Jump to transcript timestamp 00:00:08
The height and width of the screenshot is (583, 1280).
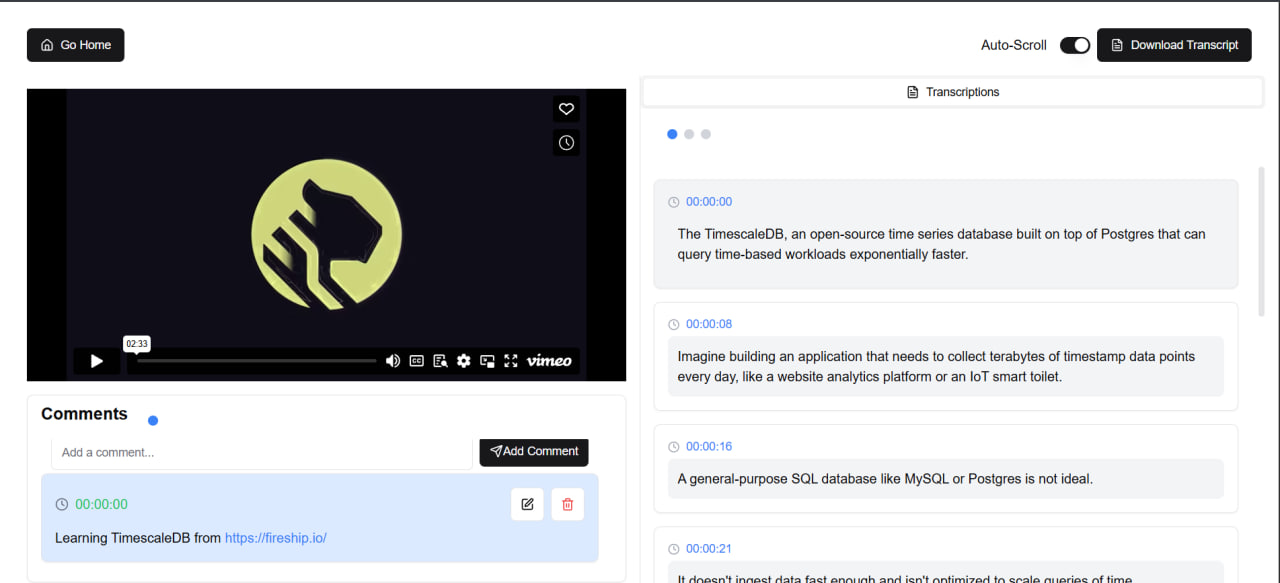coord(709,324)
